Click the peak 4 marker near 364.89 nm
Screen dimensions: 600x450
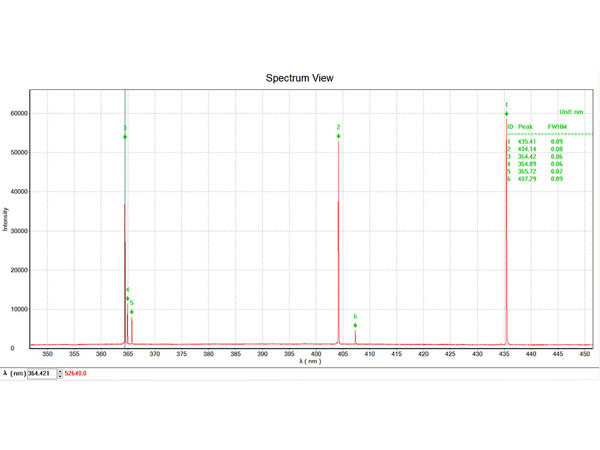127,297
